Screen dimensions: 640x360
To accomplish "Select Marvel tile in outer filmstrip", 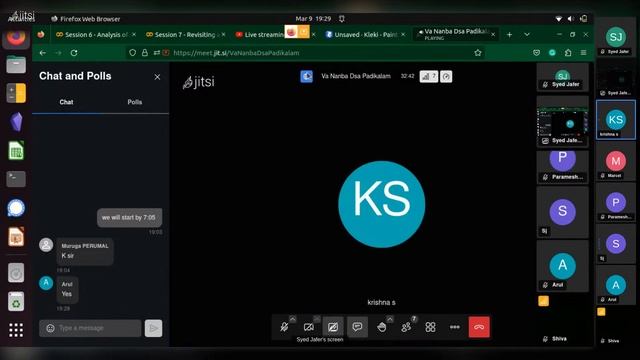I will (x=616, y=162).
